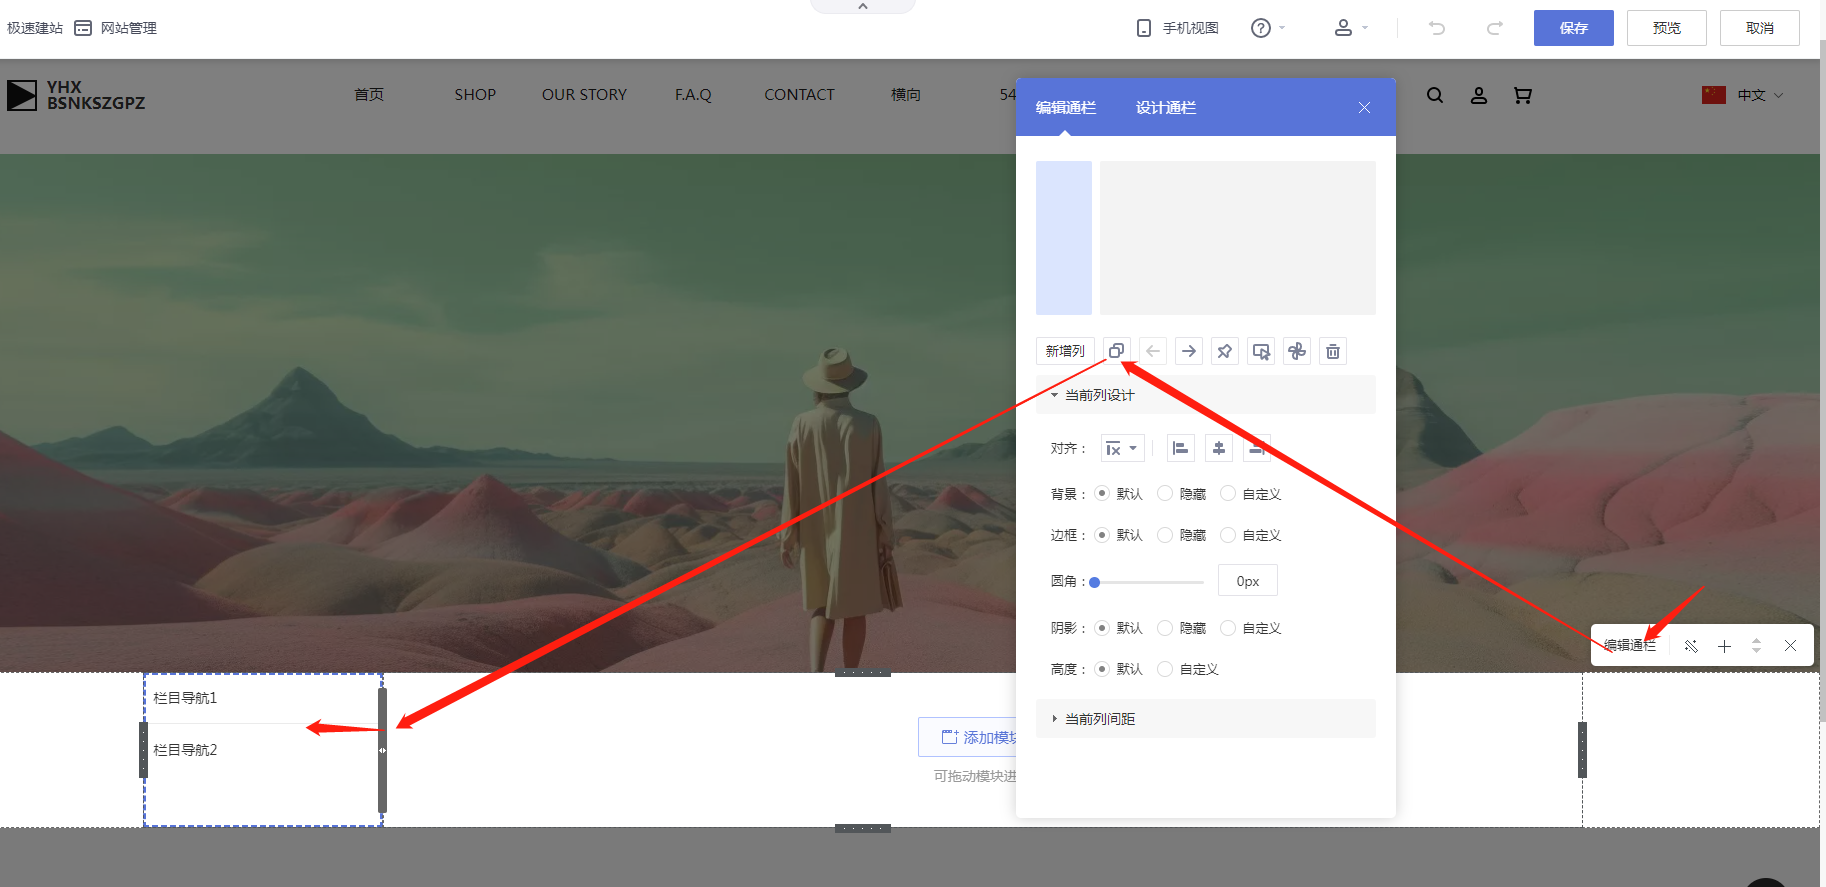
Task: Select 自定义 for 边框
Action: [x=1228, y=535]
